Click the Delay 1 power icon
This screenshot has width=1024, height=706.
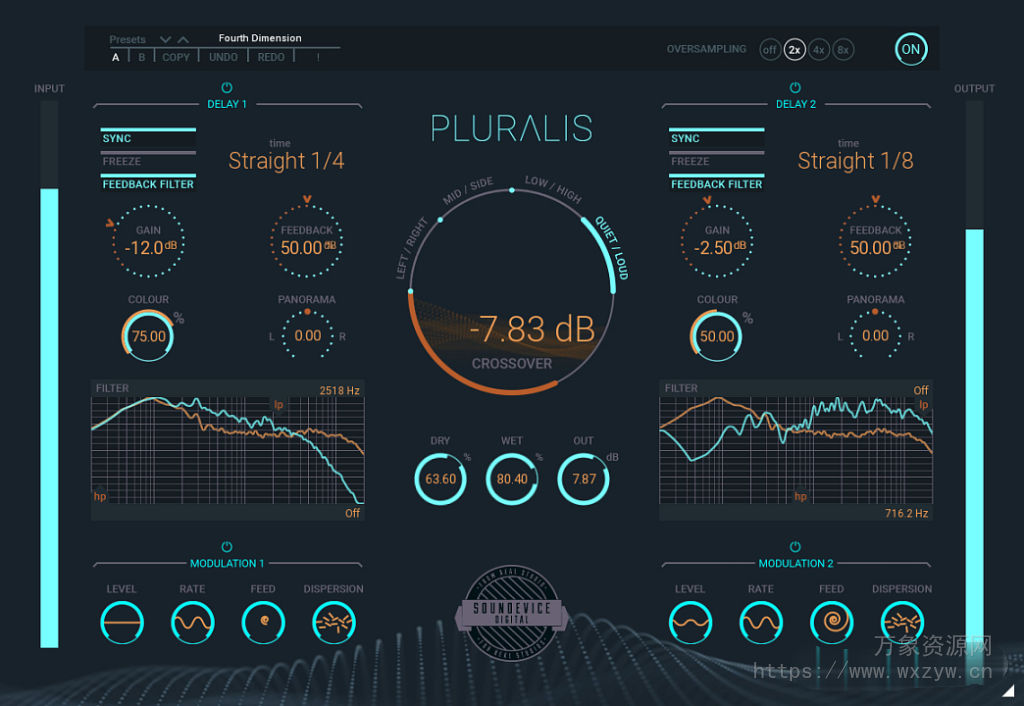(227, 87)
